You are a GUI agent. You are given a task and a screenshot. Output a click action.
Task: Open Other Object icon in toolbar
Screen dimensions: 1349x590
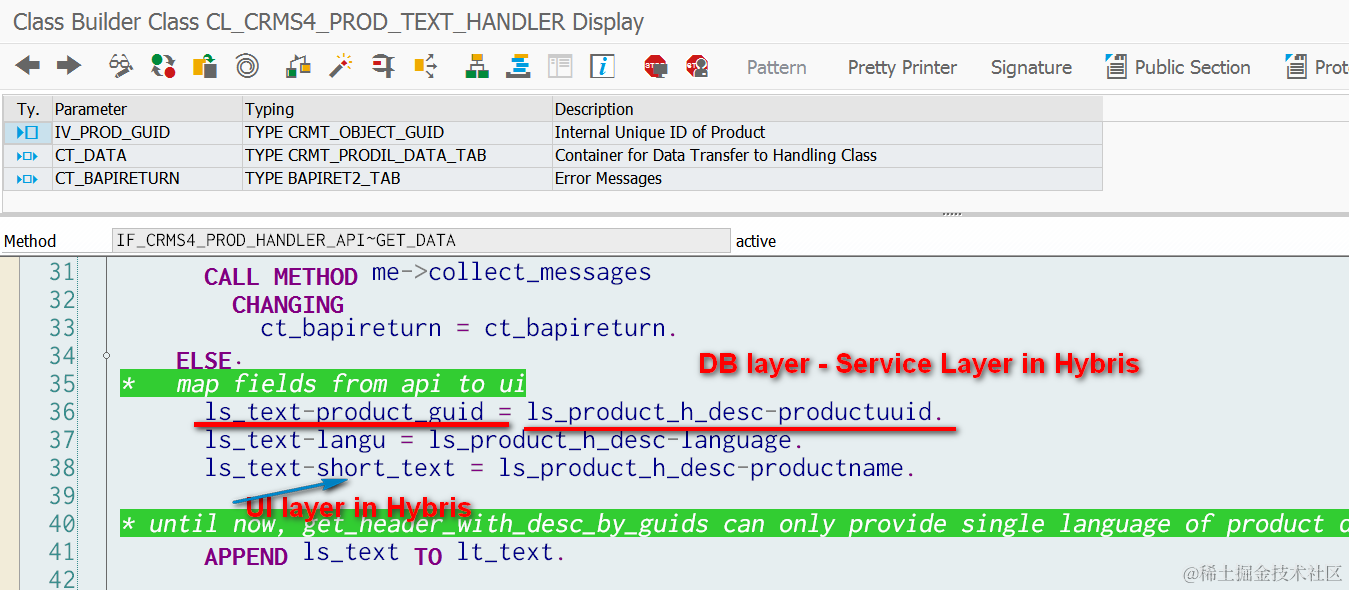pyautogui.click(x=205, y=67)
